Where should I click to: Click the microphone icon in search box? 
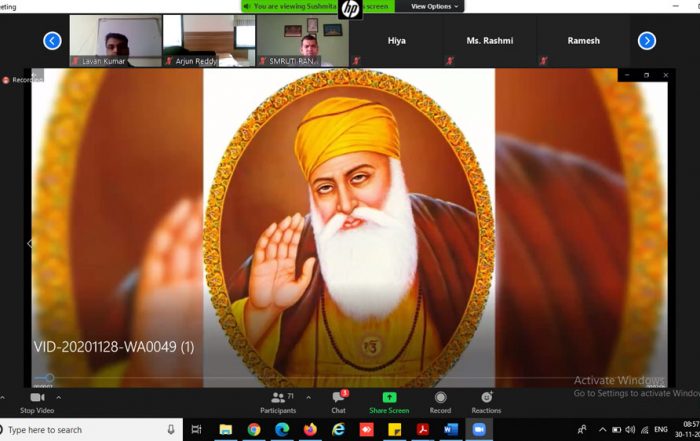(x=171, y=429)
